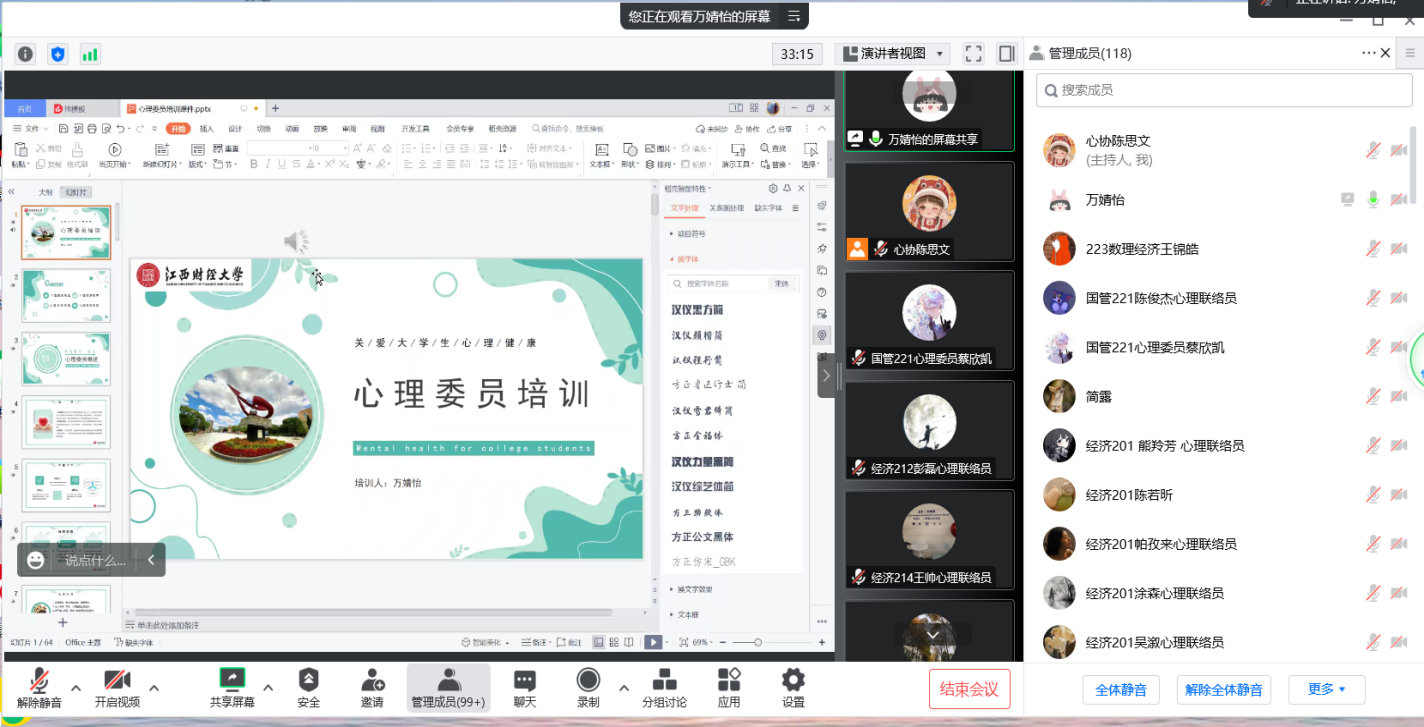Image resolution: width=1424 pixels, height=727 pixels.
Task: Click the red 结束会议 button
Action: [969, 689]
